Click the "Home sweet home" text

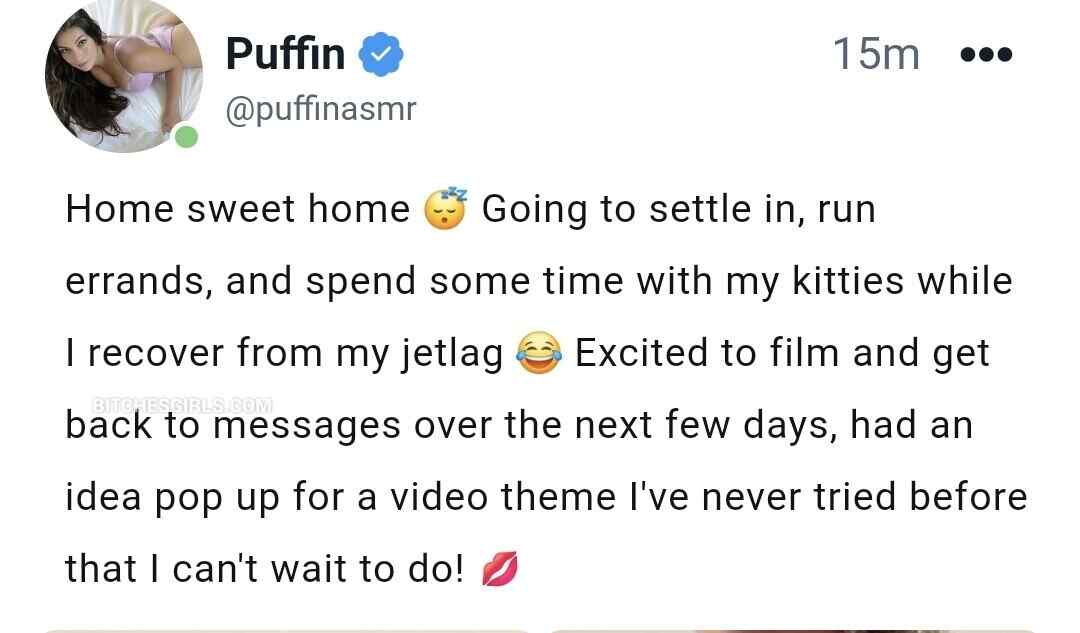238,210
